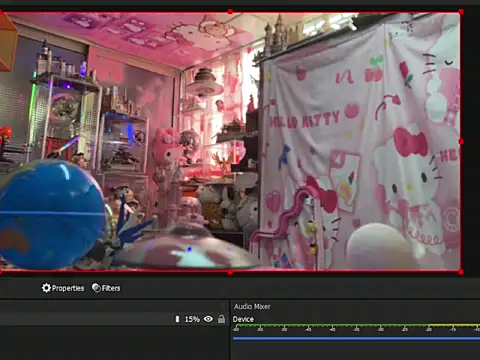This screenshot has height=360, width=480.
Task: Select the webcam source in the preview
Action: pos(230,142)
